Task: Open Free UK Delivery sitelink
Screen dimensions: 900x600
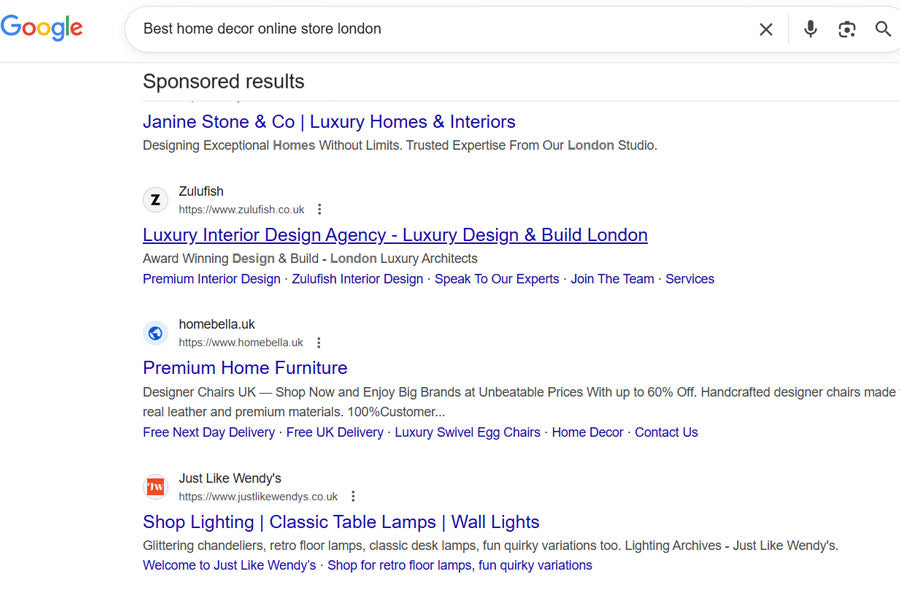Action: tap(335, 432)
